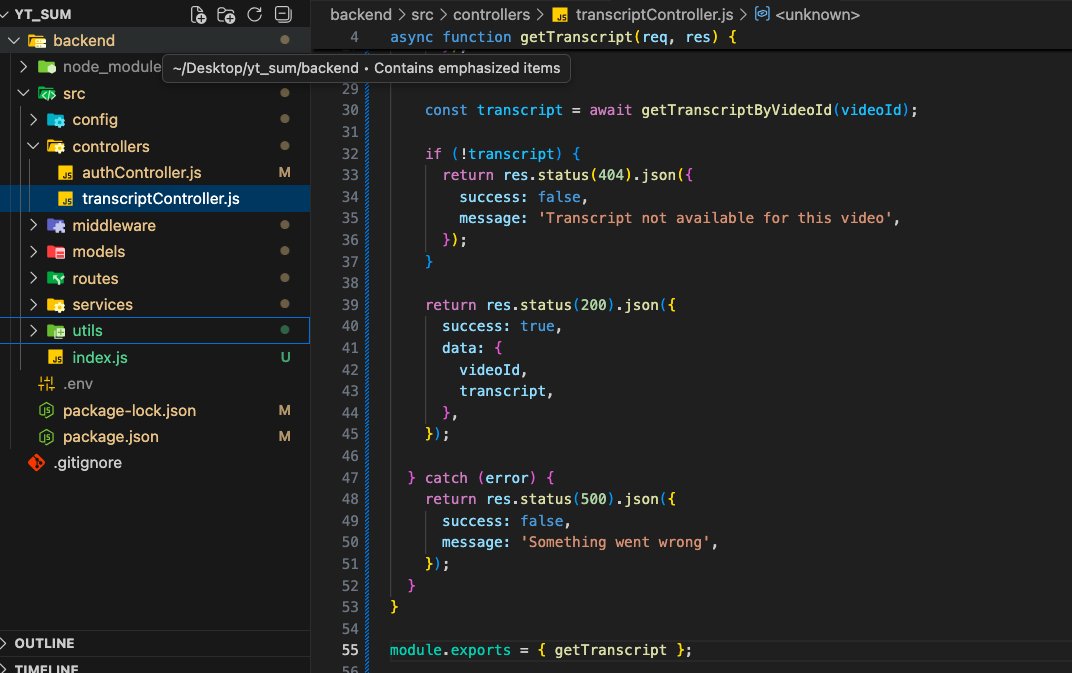Viewport: 1072px width, 673px height.
Task: Open the .env file
Action: (78, 384)
